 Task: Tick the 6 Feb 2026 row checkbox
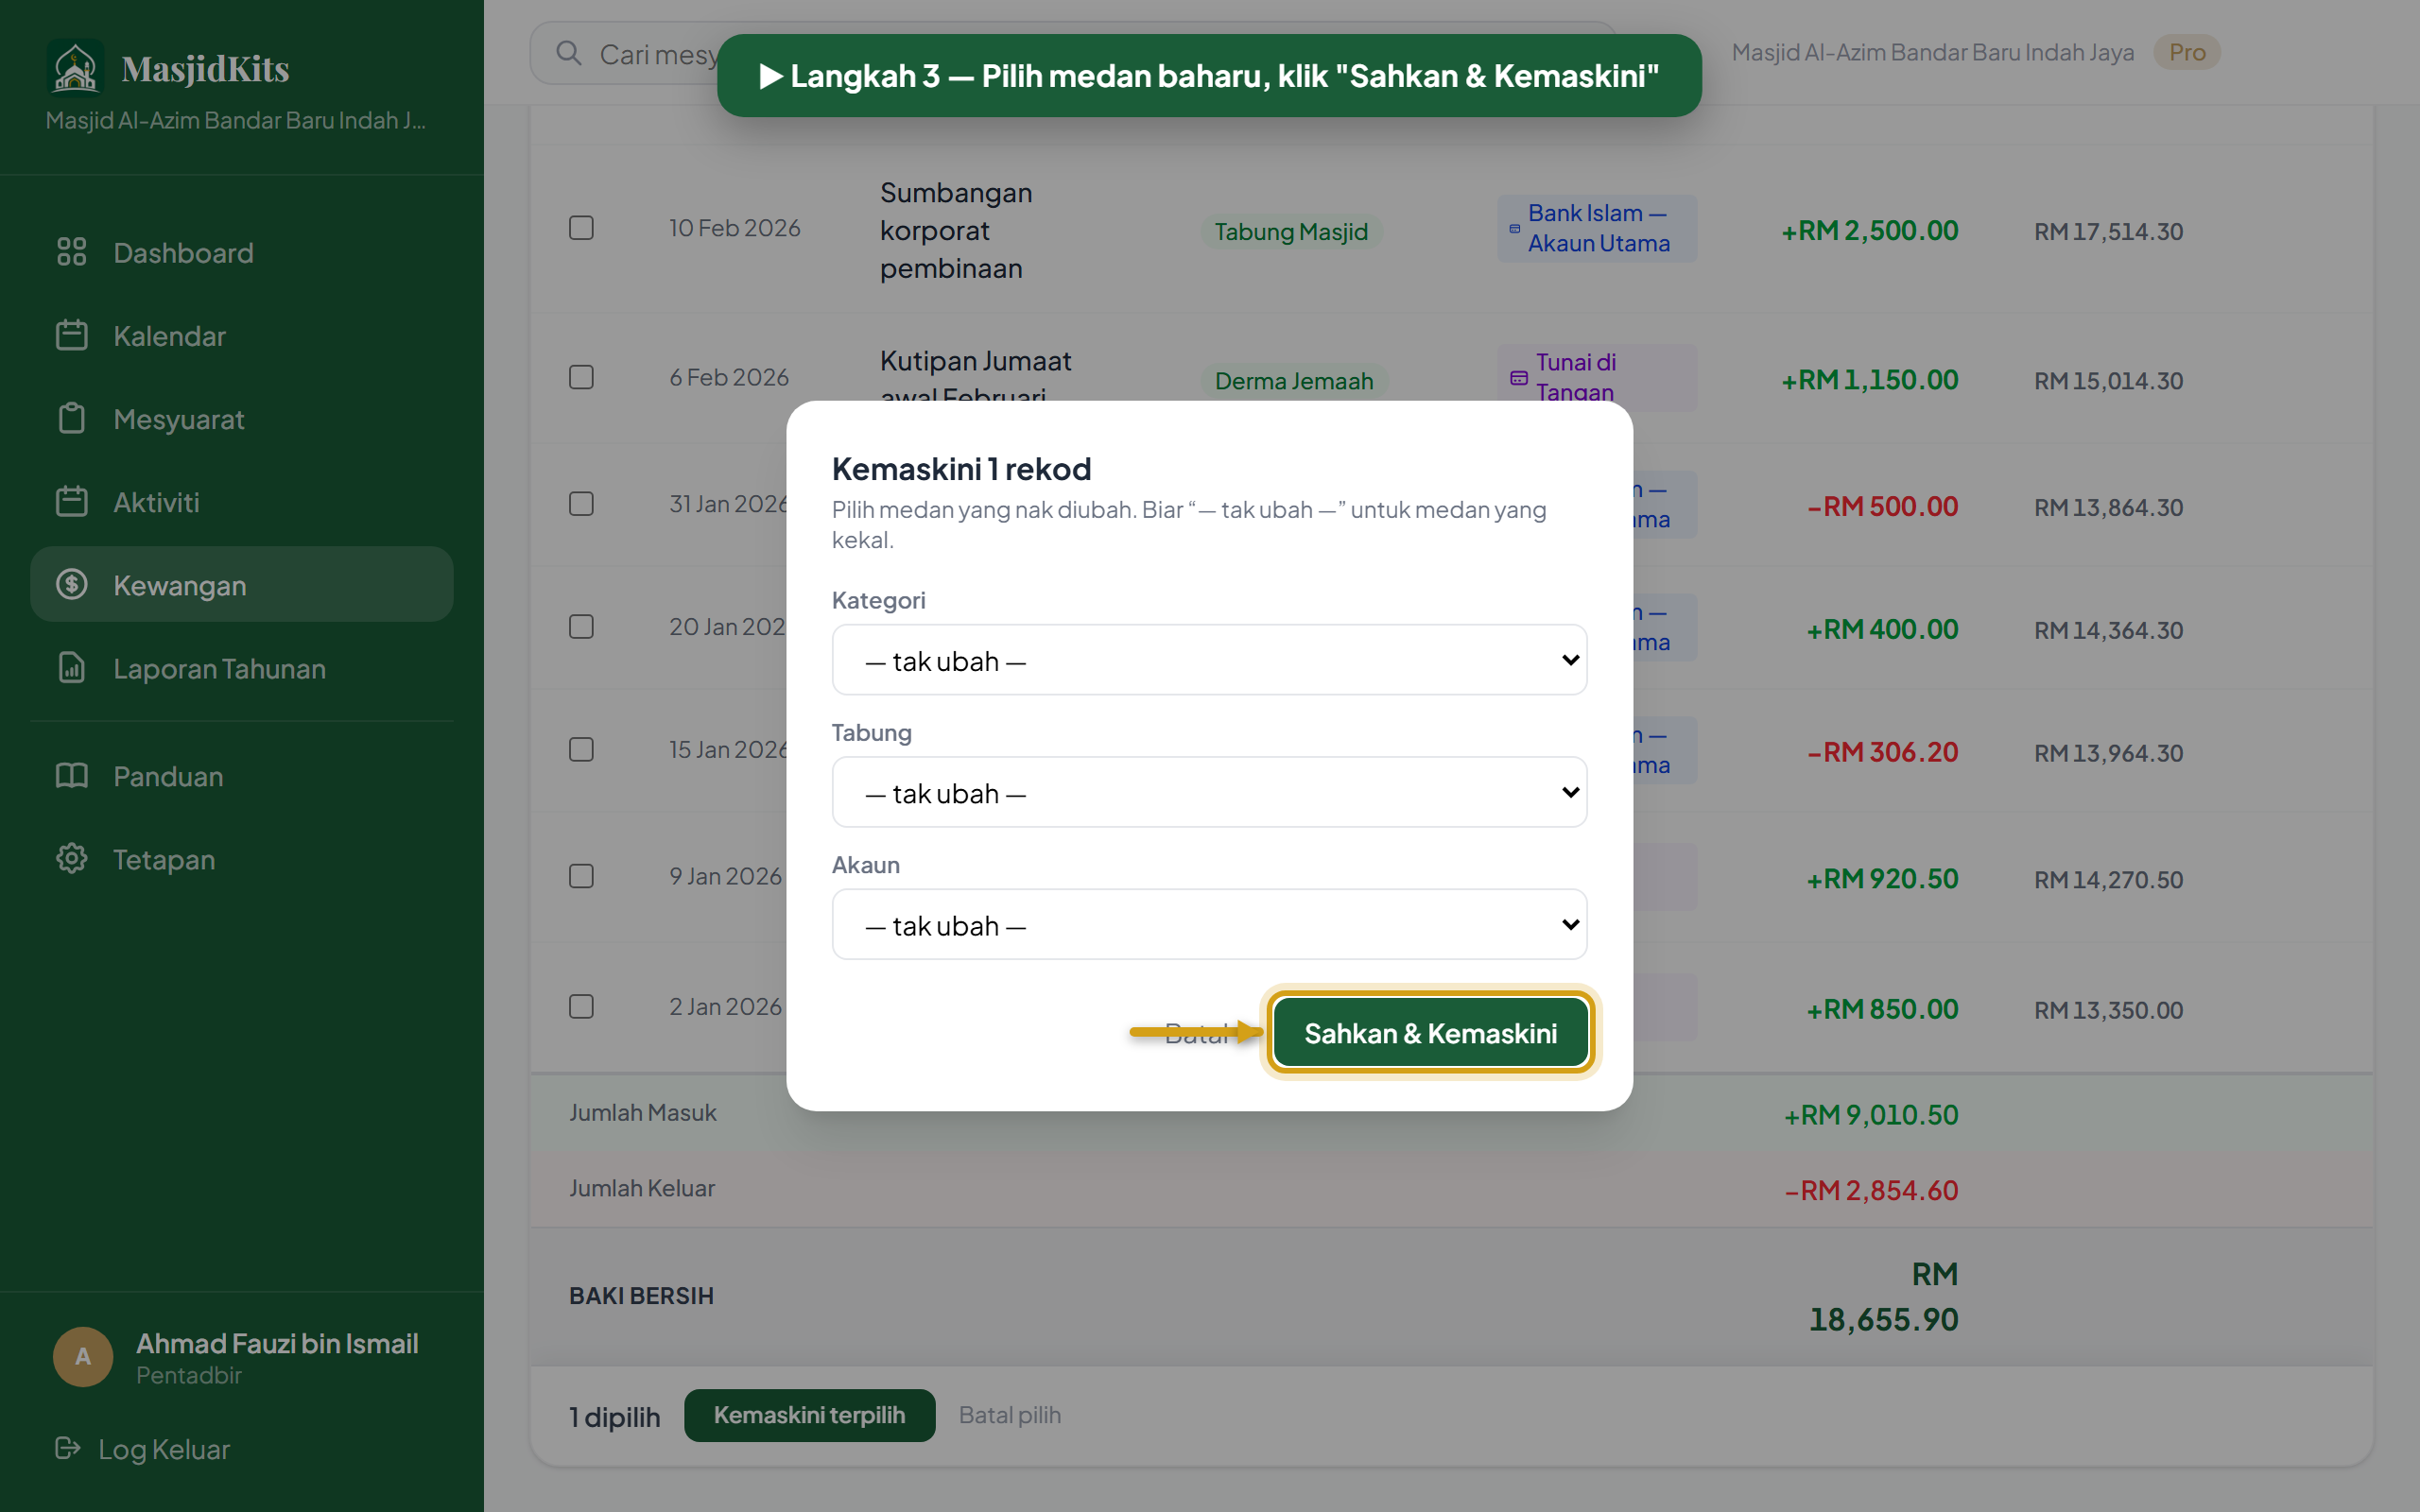pyautogui.click(x=581, y=377)
